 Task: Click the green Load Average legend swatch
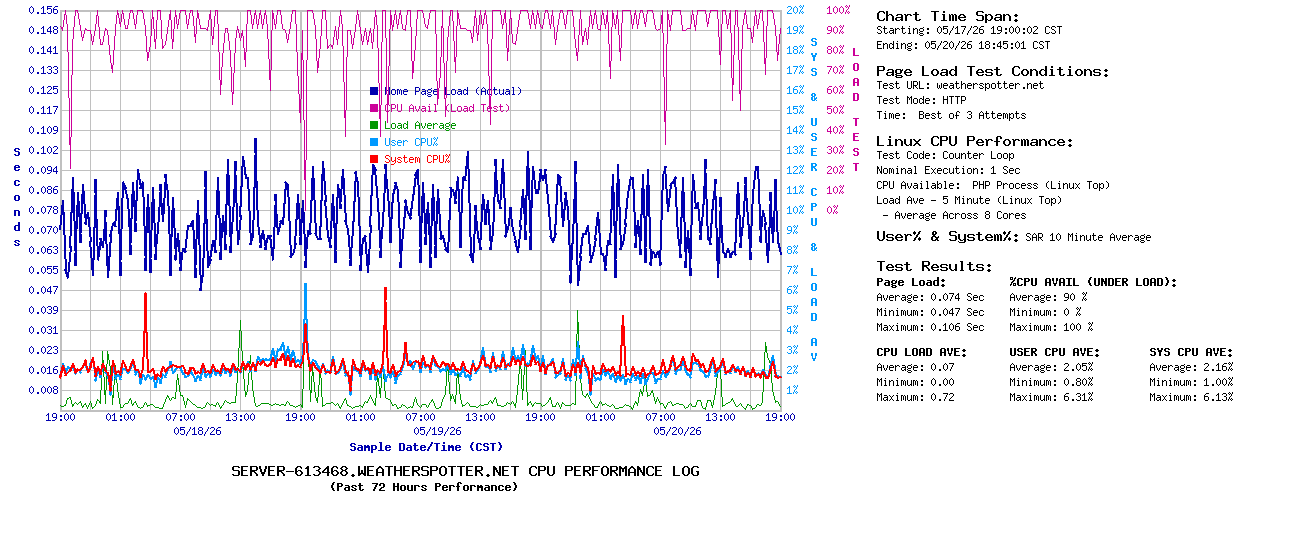374,125
